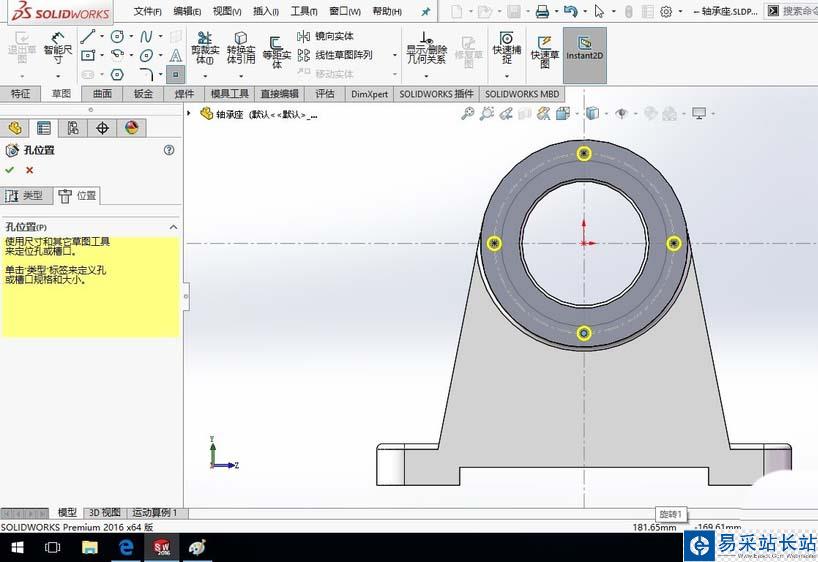Confirm hole position with green checkmark
The height and width of the screenshot is (562, 818).
10,170
